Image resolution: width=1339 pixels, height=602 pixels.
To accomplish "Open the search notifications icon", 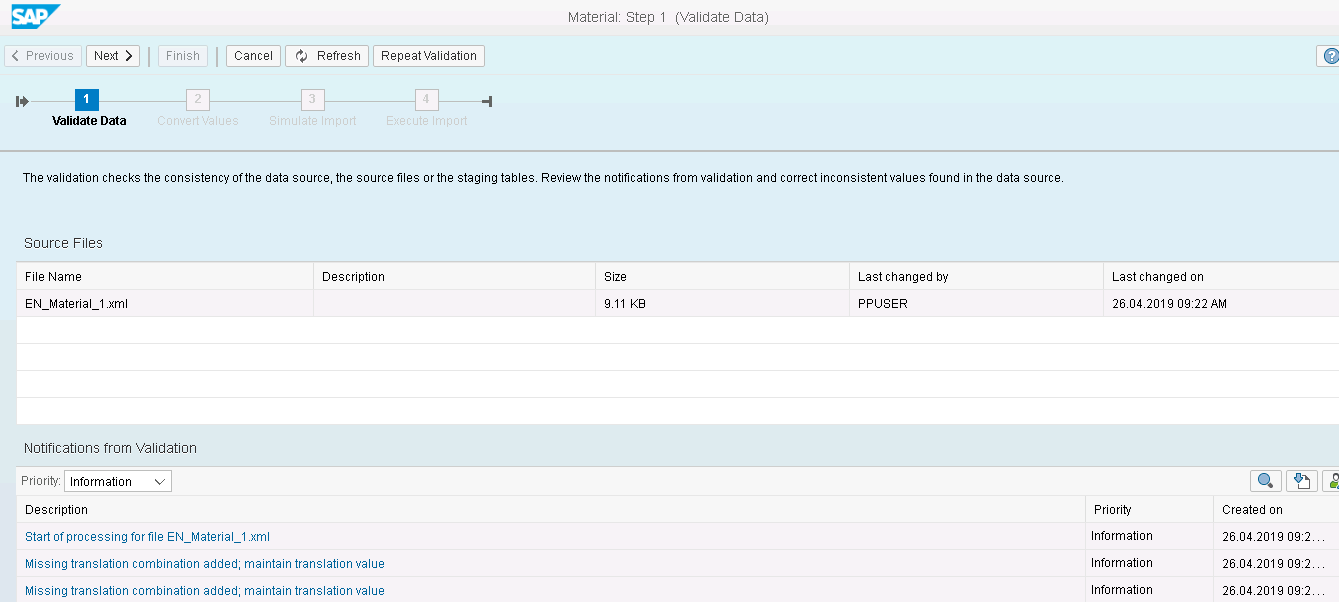I will pyautogui.click(x=1265, y=480).
